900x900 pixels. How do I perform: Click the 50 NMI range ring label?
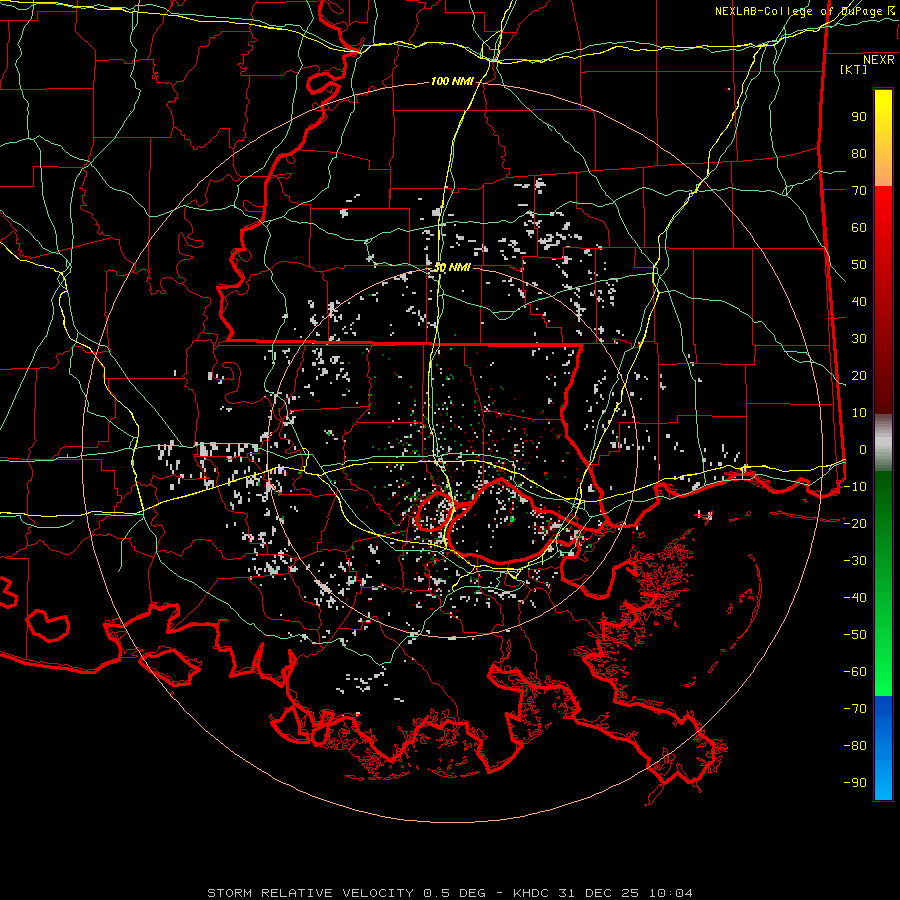pos(452,267)
